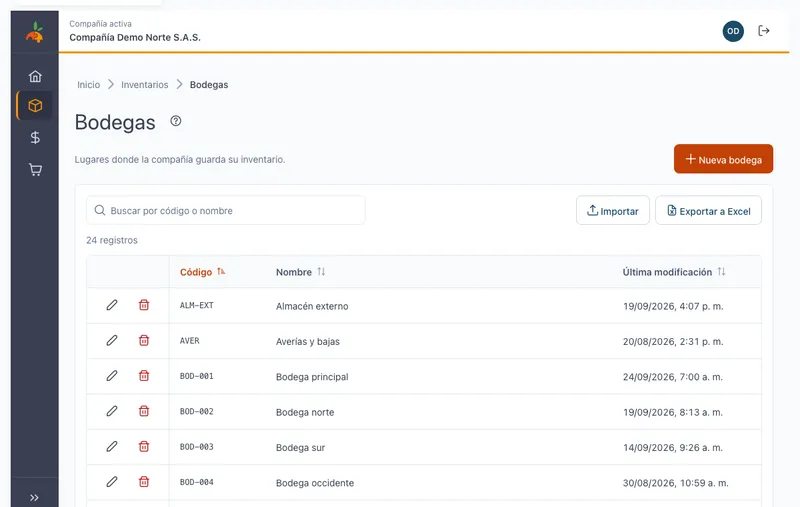Navigate to Inventarios breadcrumb
Image resolution: width=800 pixels, height=507 pixels.
tap(144, 85)
